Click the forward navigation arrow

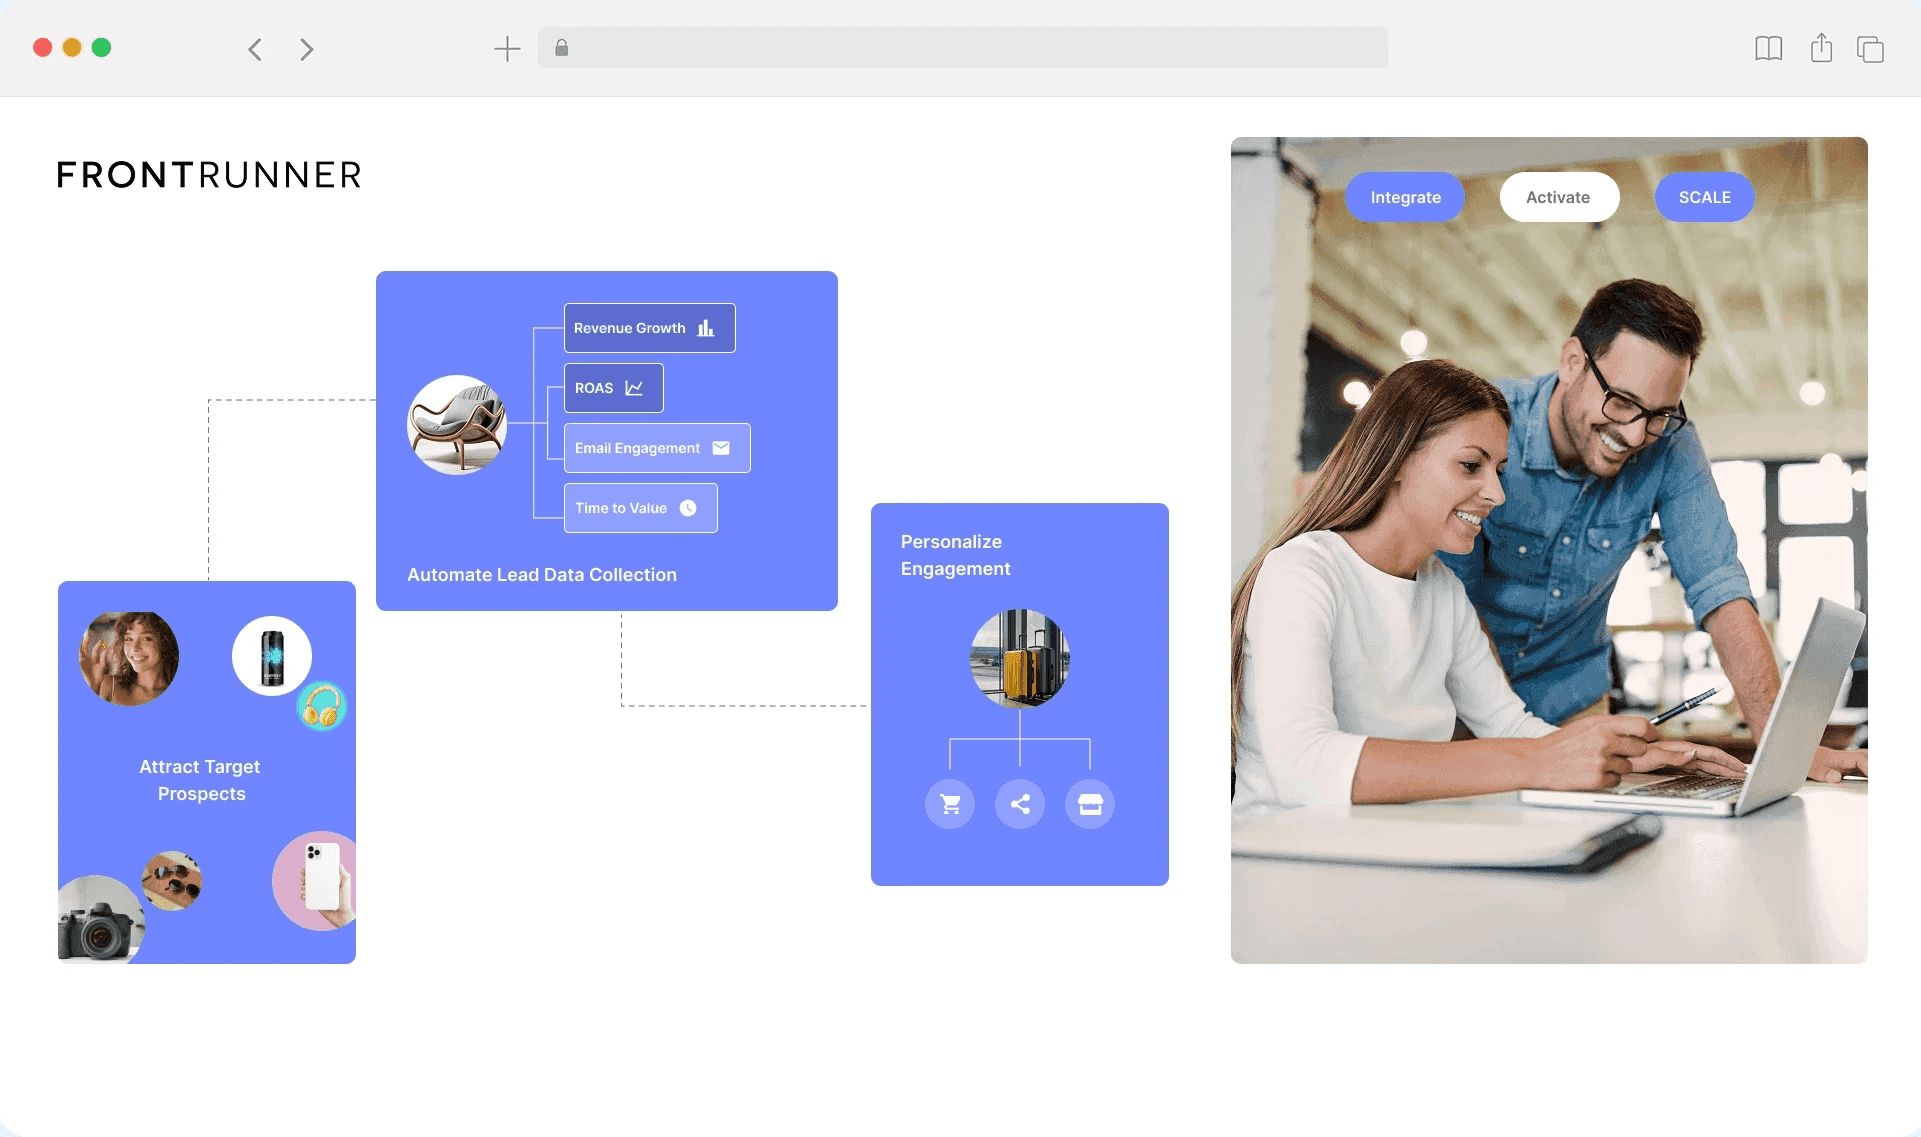(306, 48)
